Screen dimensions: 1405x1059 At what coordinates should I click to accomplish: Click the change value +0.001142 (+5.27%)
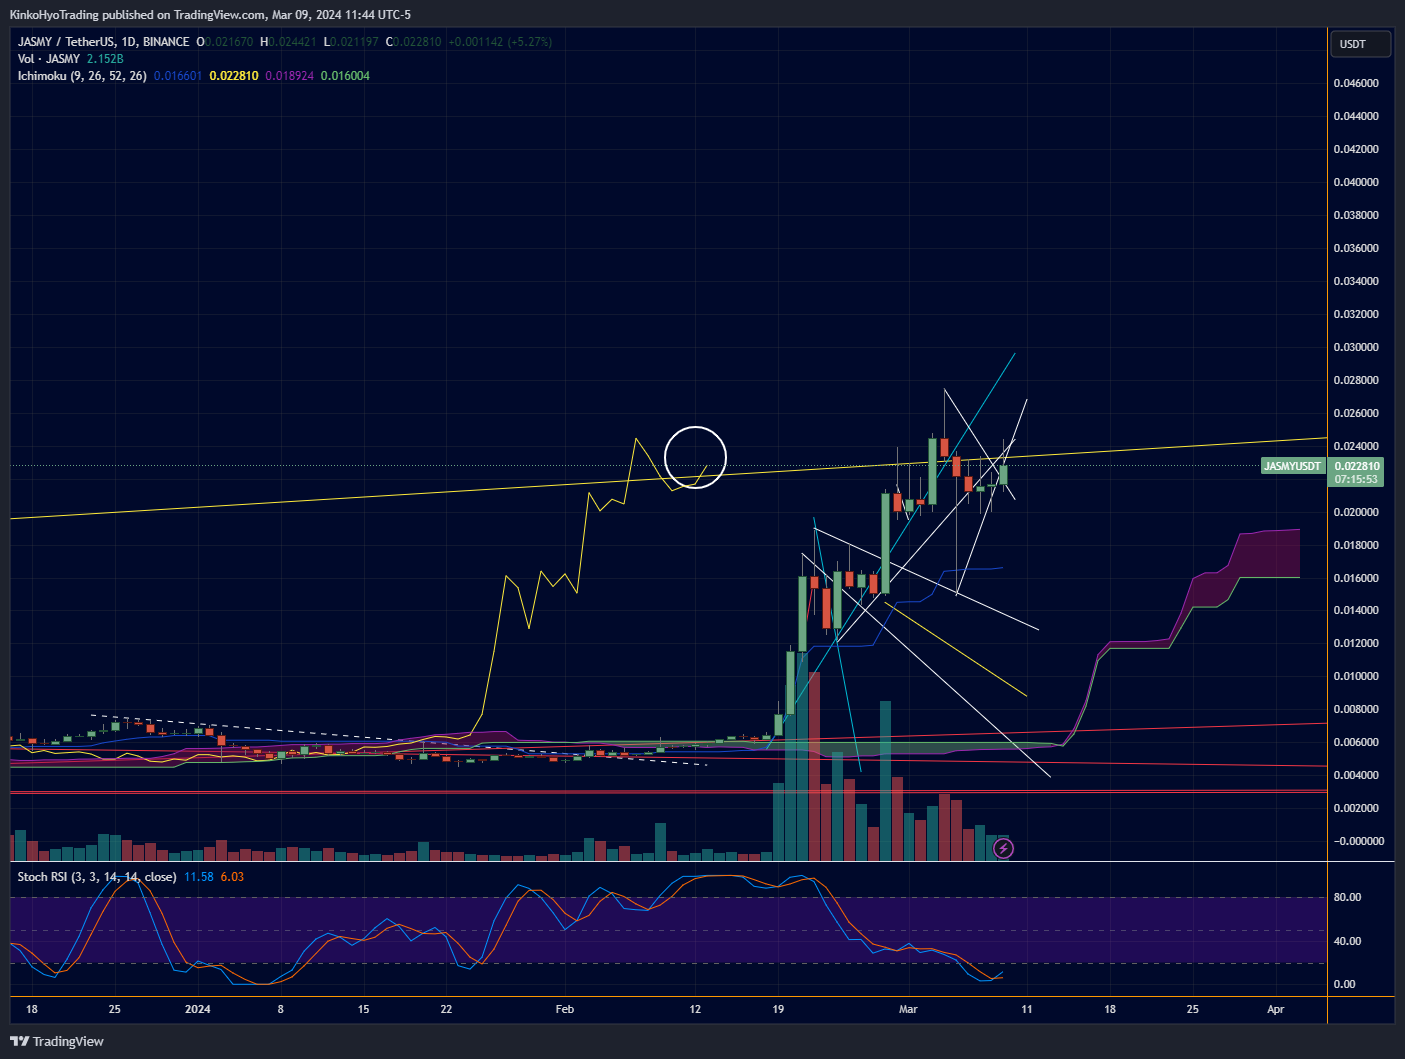(x=500, y=42)
